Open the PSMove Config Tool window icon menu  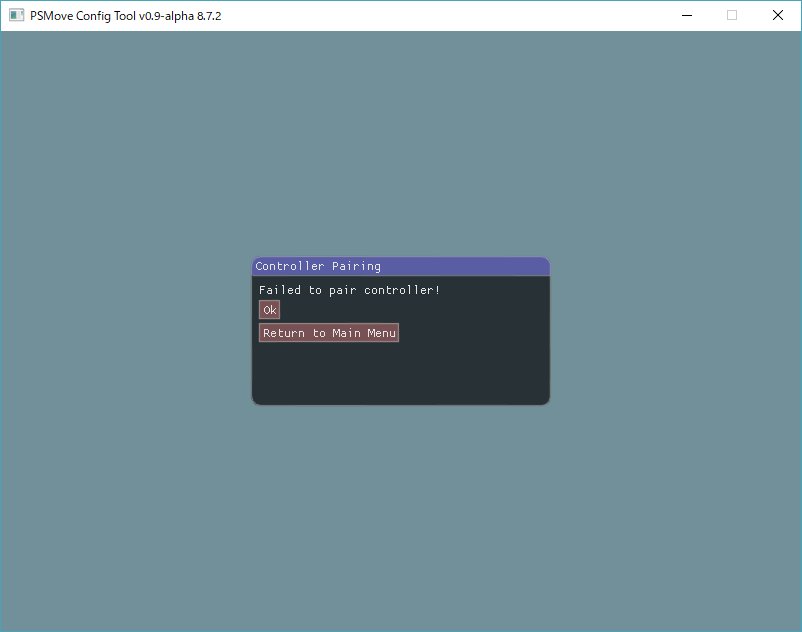(x=16, y=15)
